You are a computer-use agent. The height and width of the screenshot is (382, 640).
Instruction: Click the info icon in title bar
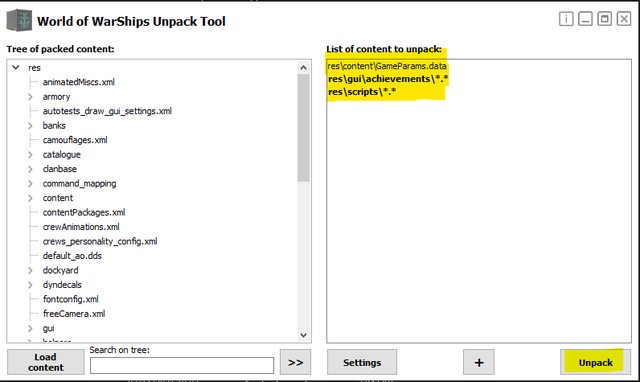coord(566,19)
